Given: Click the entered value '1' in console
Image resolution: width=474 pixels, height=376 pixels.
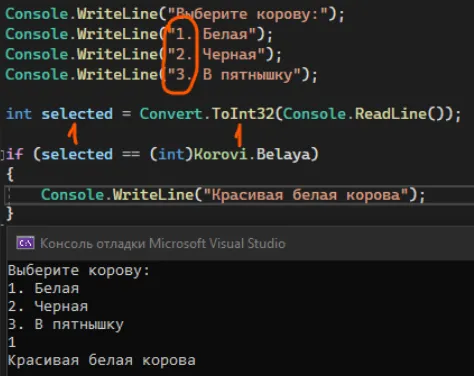Looking at the screenshot, I should pos(12,342).
